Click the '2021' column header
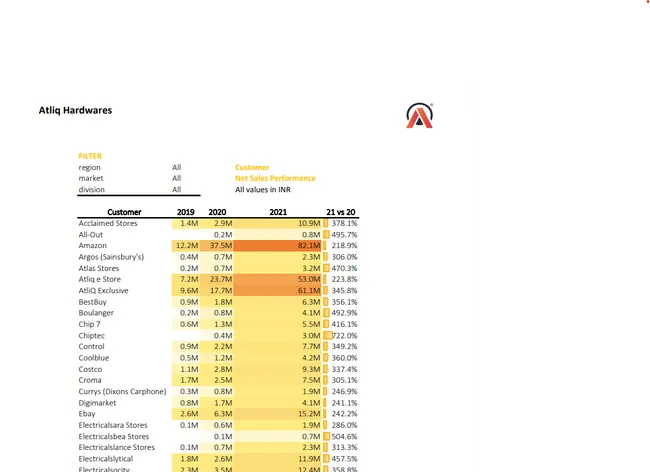The height and width of the screenshot is (472, 650). (x=278, y=212)
